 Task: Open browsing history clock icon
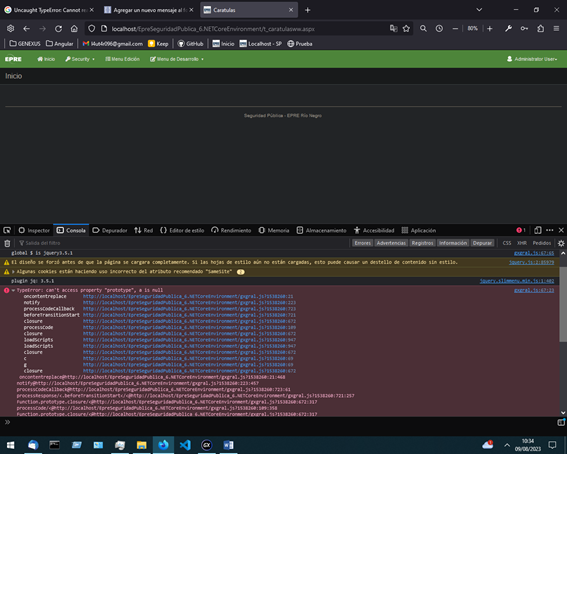(439, 28)
